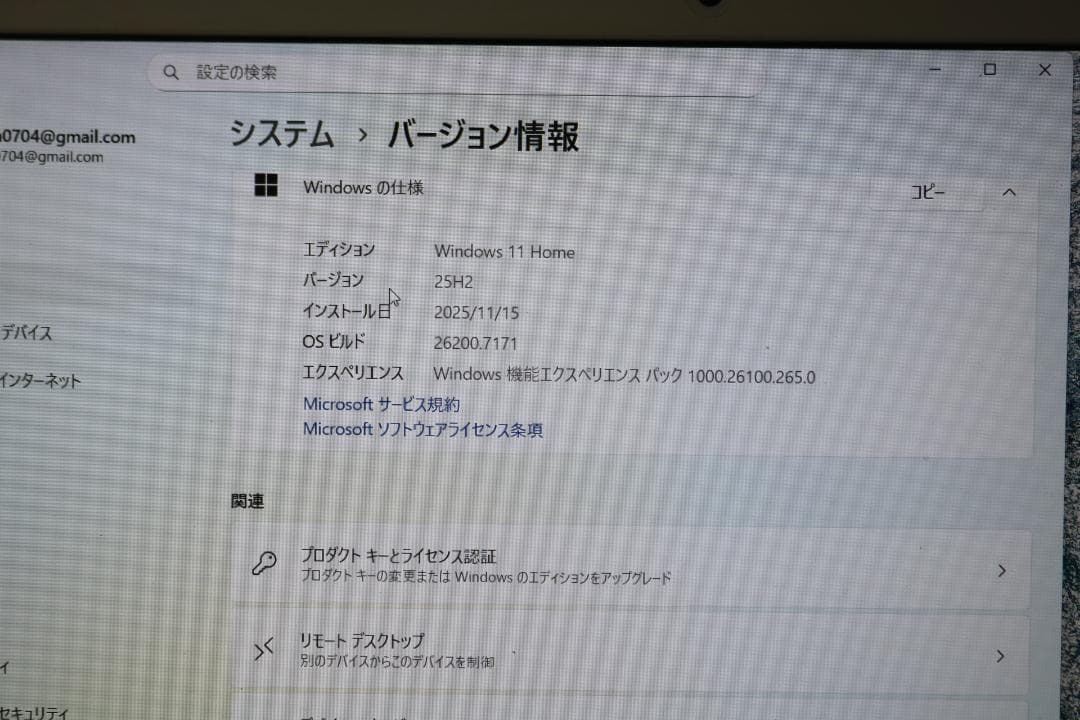
Task: Click システム in the breadcrumb navigation
Action: 280,136
